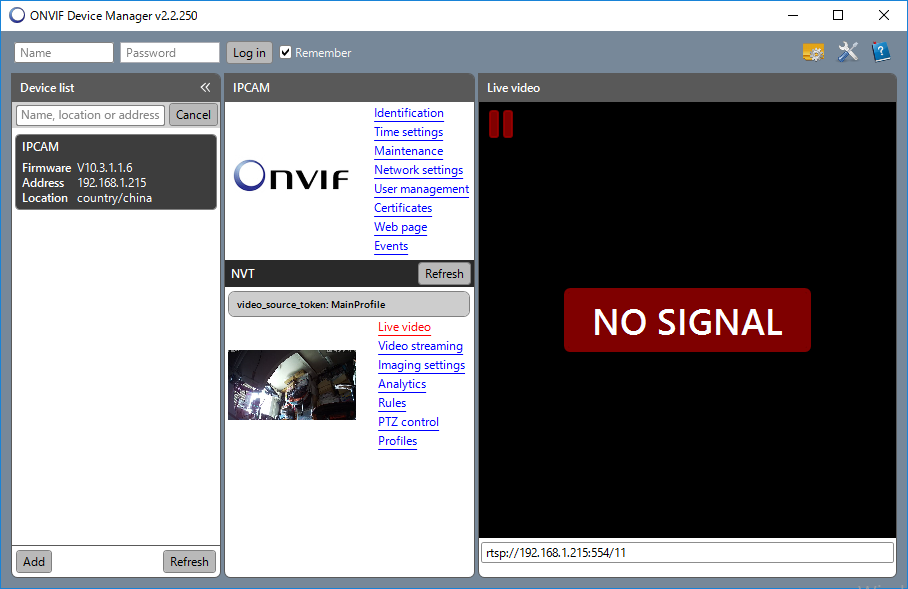The height and width of the screenshot is (589, 908).
Task: Click the Add device button
Action: tap(34, 562)
